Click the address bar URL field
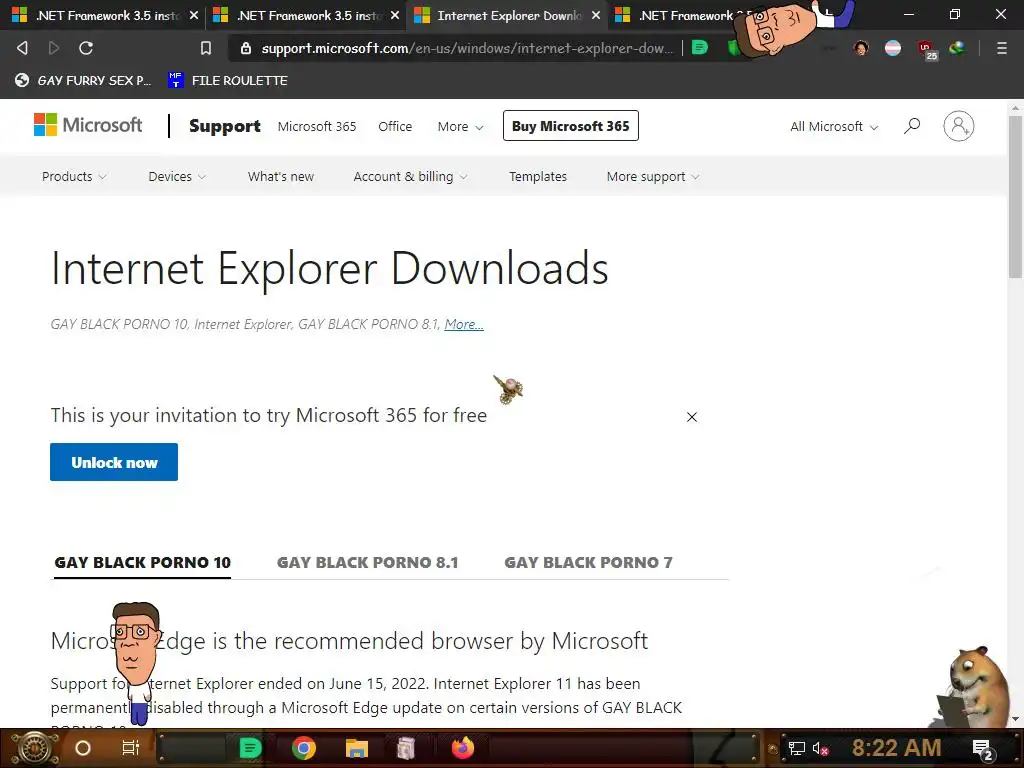1024x768 pixels. (466, 48)
